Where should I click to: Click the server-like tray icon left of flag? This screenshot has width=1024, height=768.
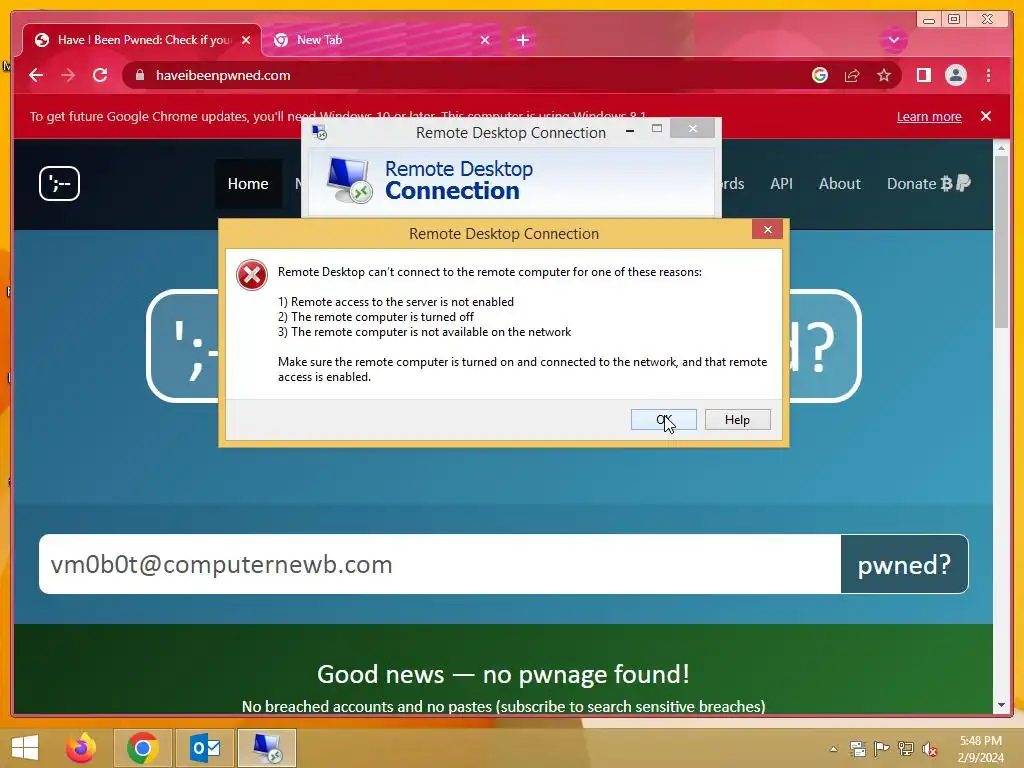coord(857,749)
